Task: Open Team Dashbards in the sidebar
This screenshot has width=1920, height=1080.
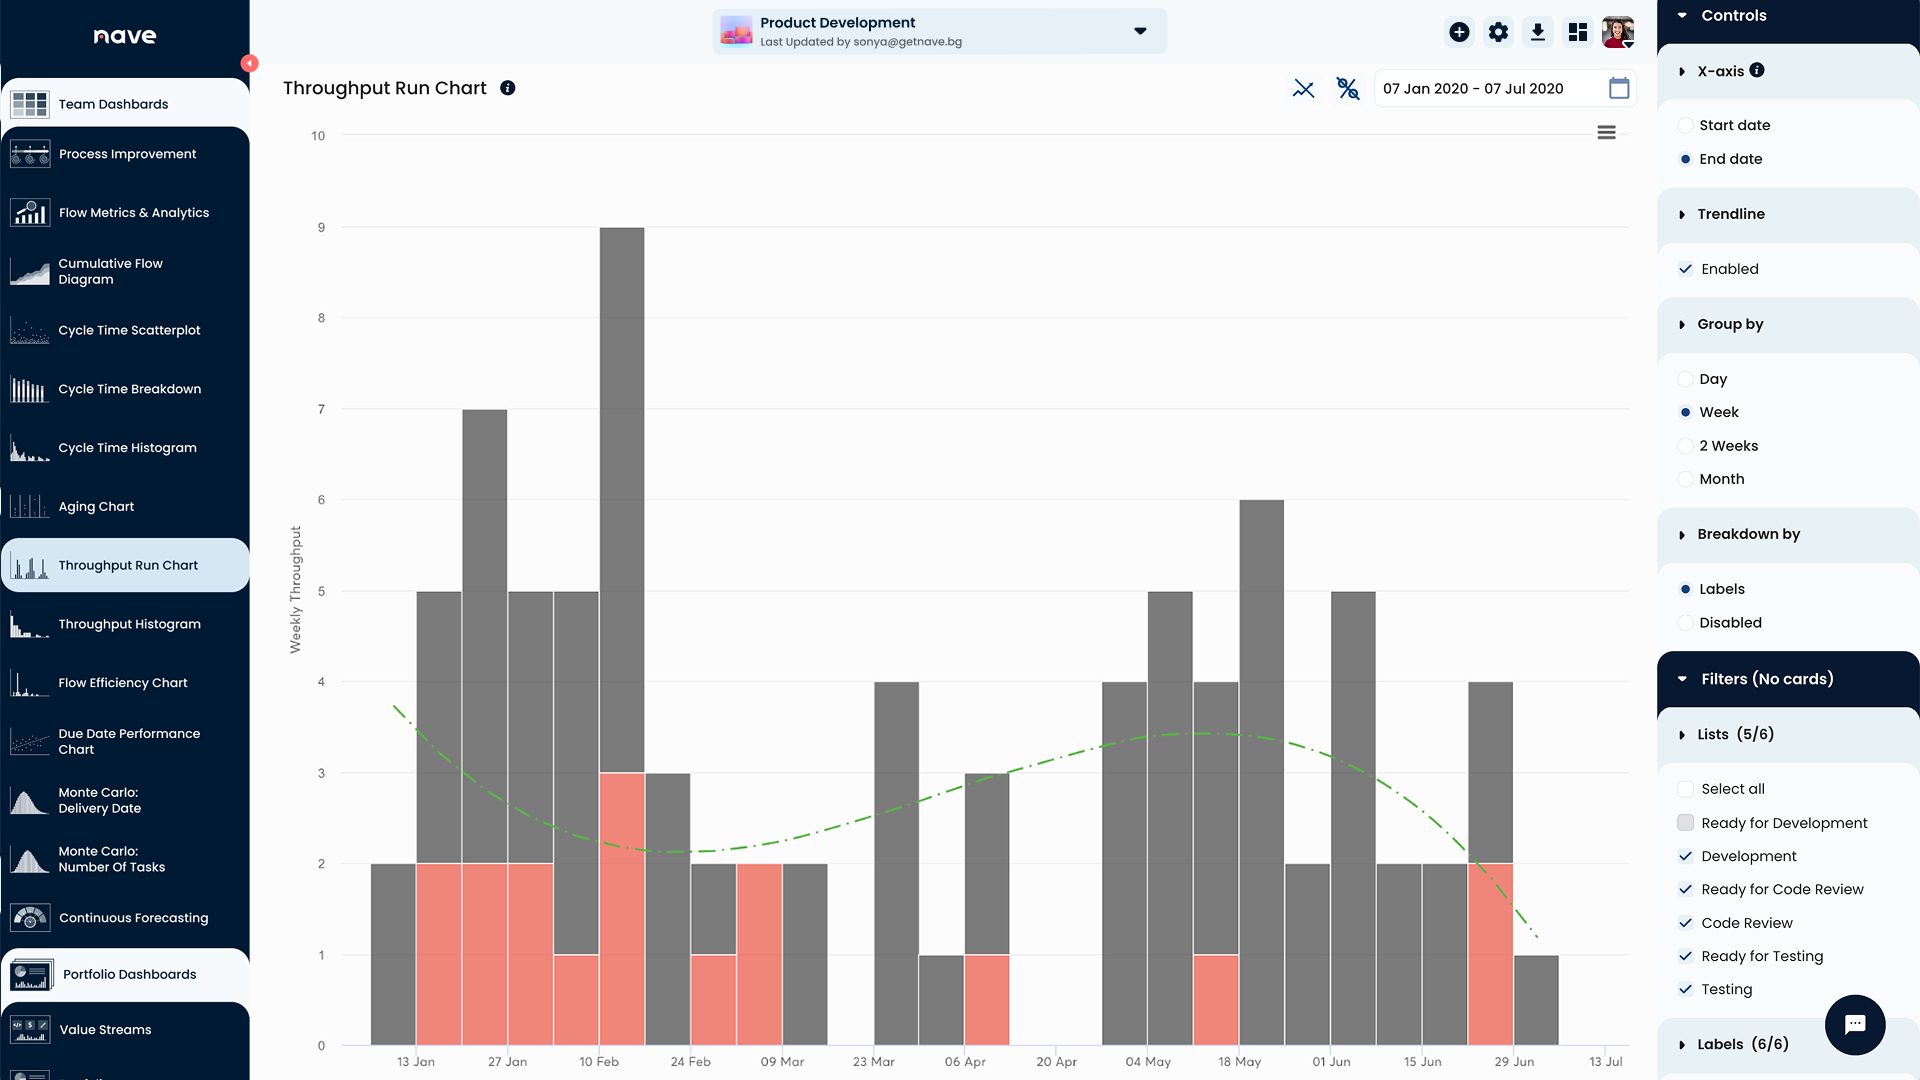Action: tap(113, 103)
